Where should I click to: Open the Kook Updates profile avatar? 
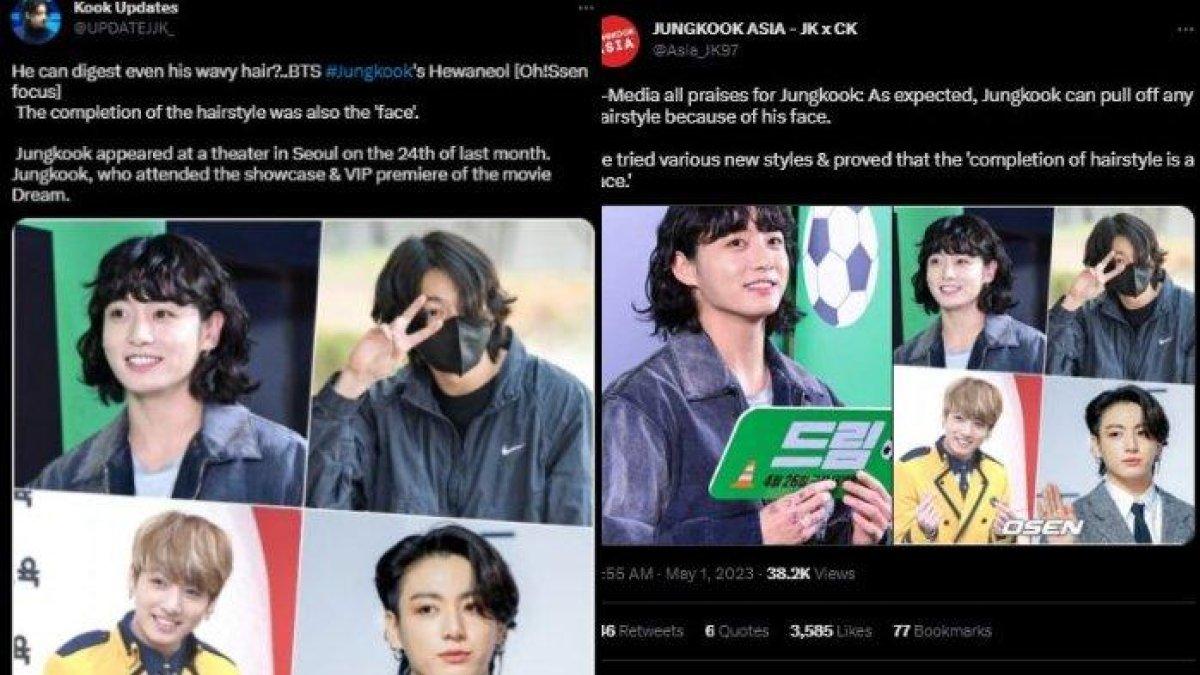click(36, 20)
